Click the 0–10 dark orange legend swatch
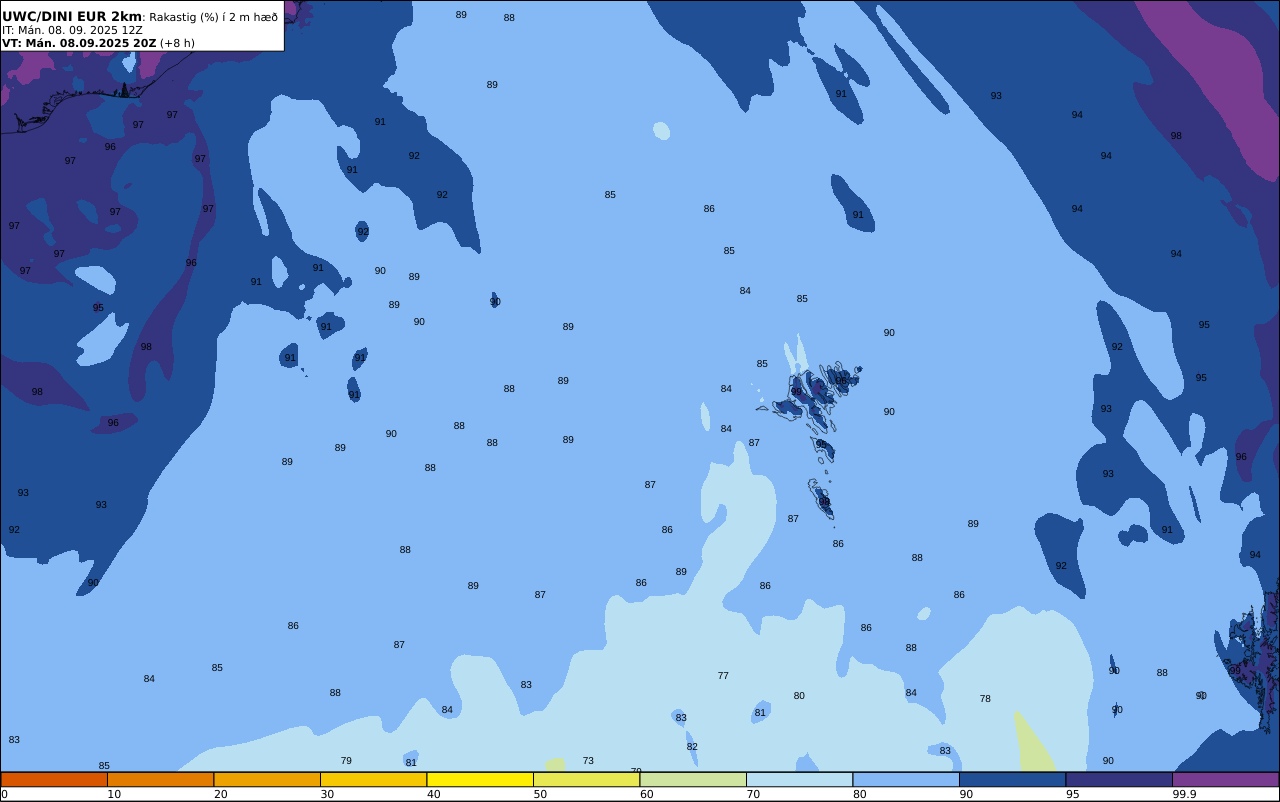Screen dimensions: 1280x802 point(54,779)
